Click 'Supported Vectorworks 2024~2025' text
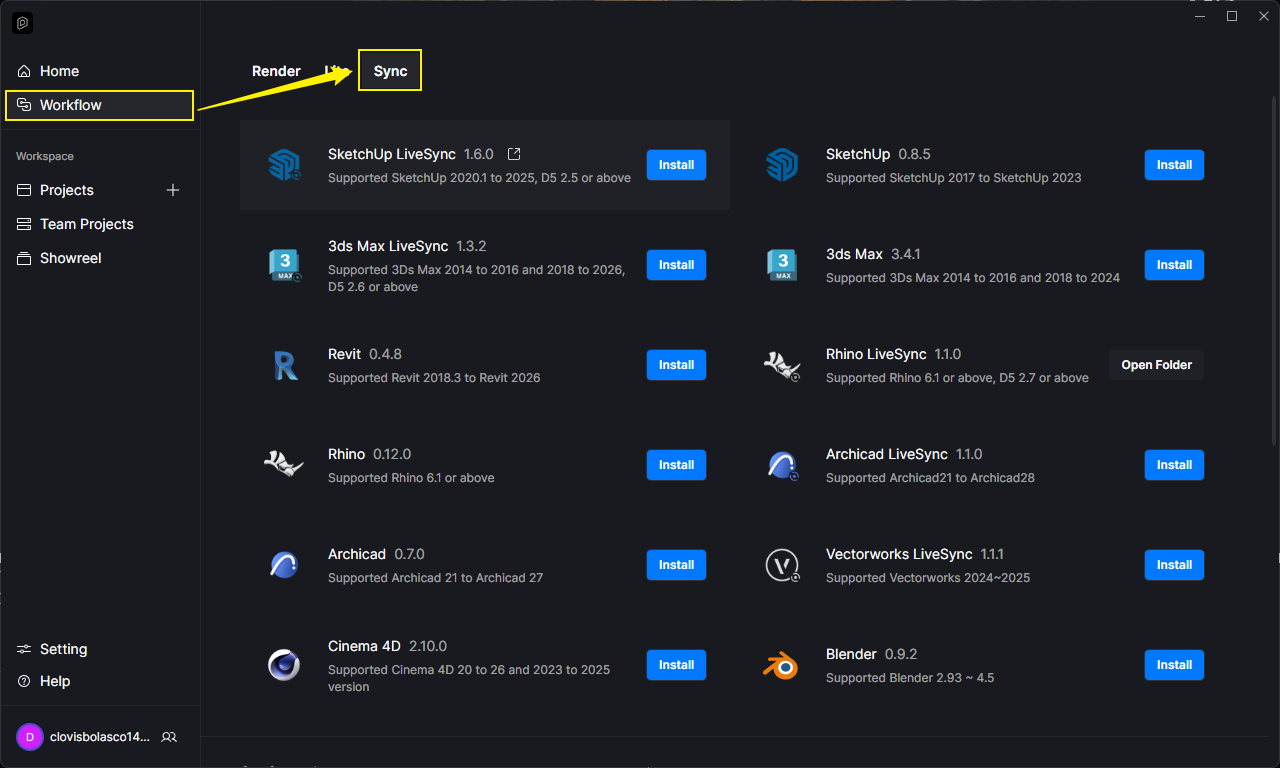The image size is (1280, 768). (x=928, y=578)
